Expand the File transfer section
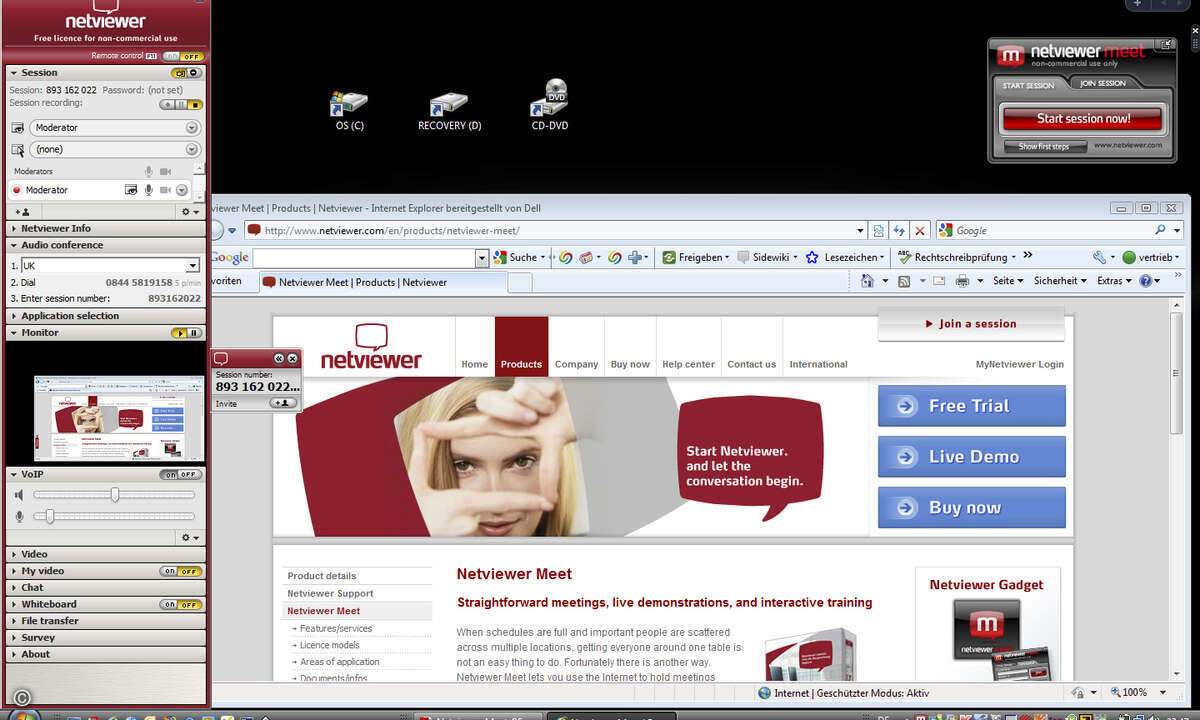This screenshot has width=1200, height=720. point(106,621)
